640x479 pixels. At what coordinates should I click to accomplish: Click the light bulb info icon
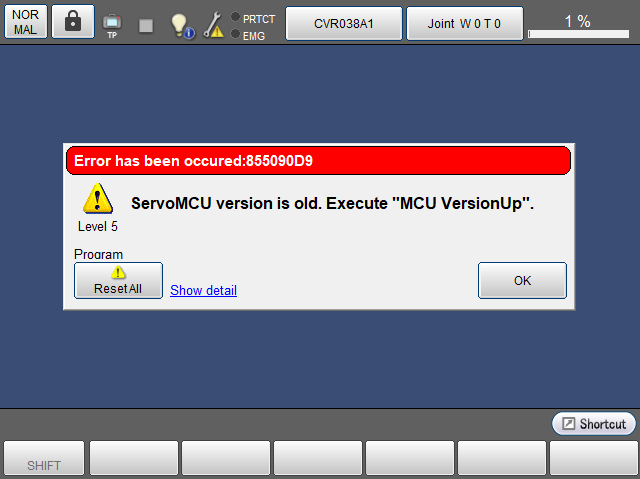point(182,26)
